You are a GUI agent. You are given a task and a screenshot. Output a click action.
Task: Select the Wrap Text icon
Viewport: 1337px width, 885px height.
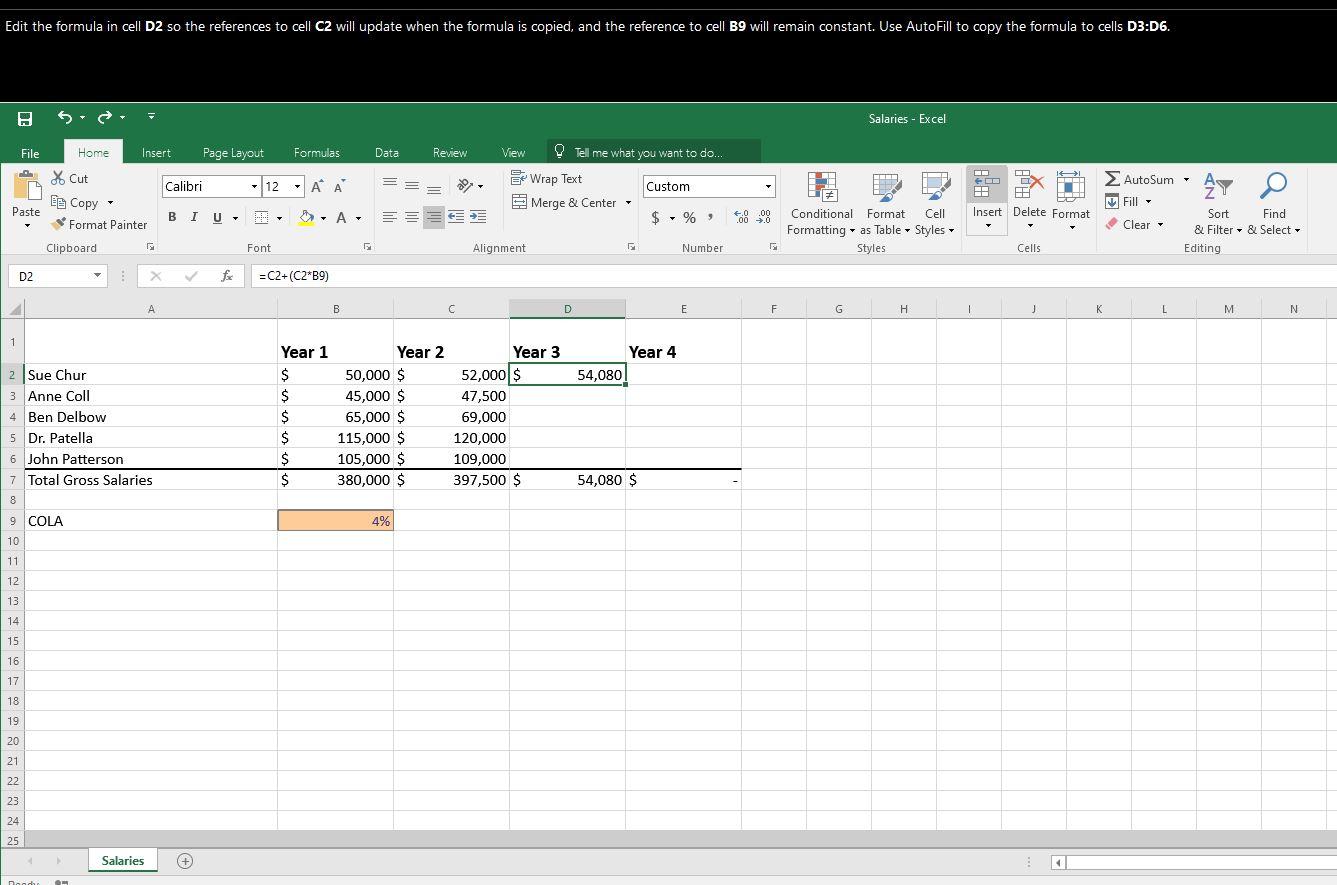pos(546,178)
